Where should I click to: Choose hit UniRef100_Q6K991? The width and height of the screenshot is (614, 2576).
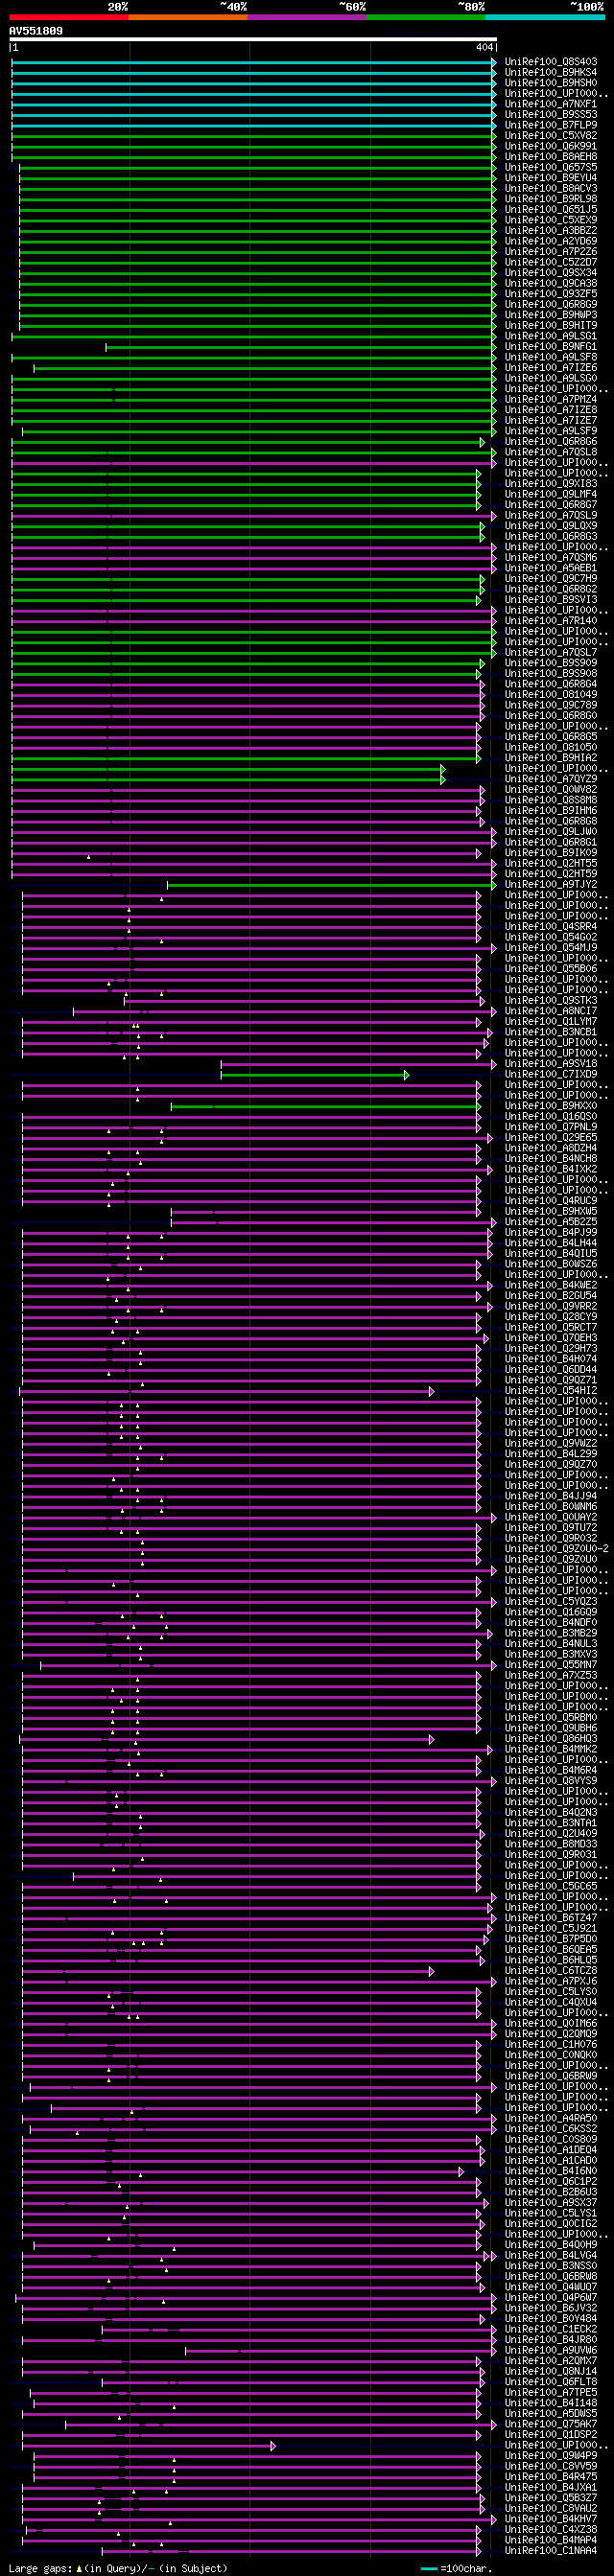(x=551, y=146)
